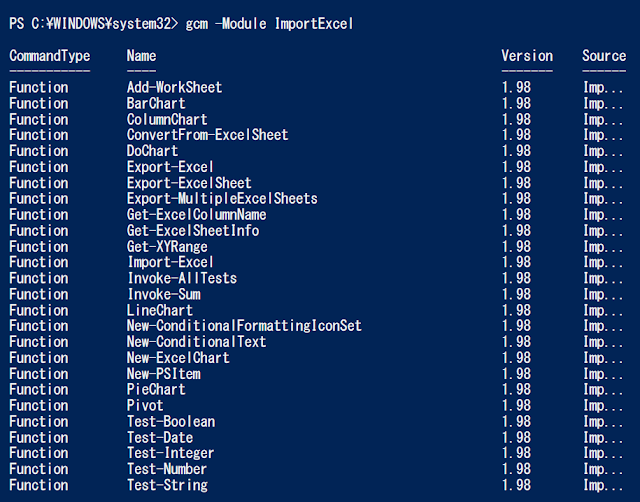Click the gcm -Module ImportExcel command text
This screenshot has height=502, width=640.
[x=269, y=24]
